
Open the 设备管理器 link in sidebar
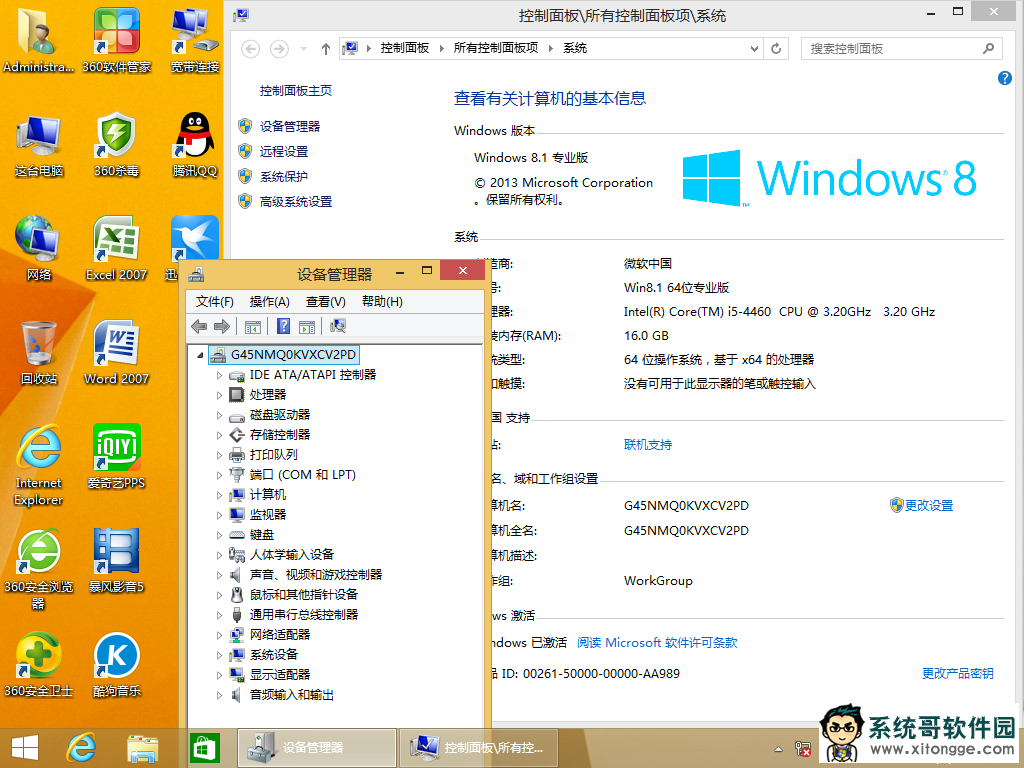point(290,127)
